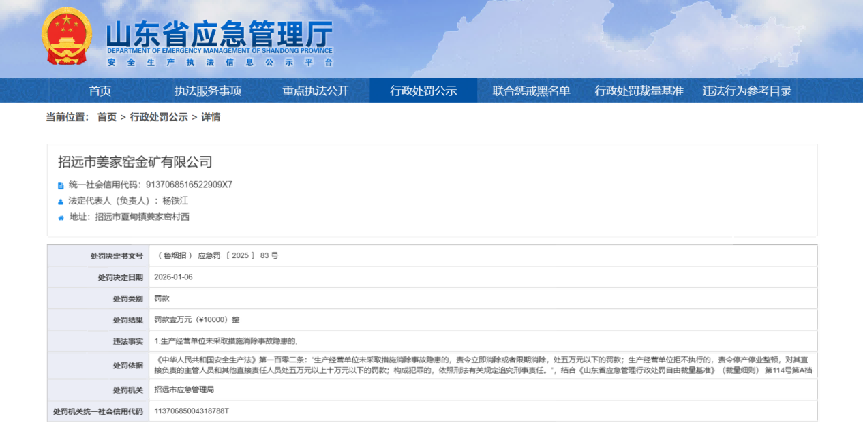The image size is (863, 429).
Task: Click the 行政处罚公示 breadcrumb link
Action: pyautogui.click(x=159, y=117)
